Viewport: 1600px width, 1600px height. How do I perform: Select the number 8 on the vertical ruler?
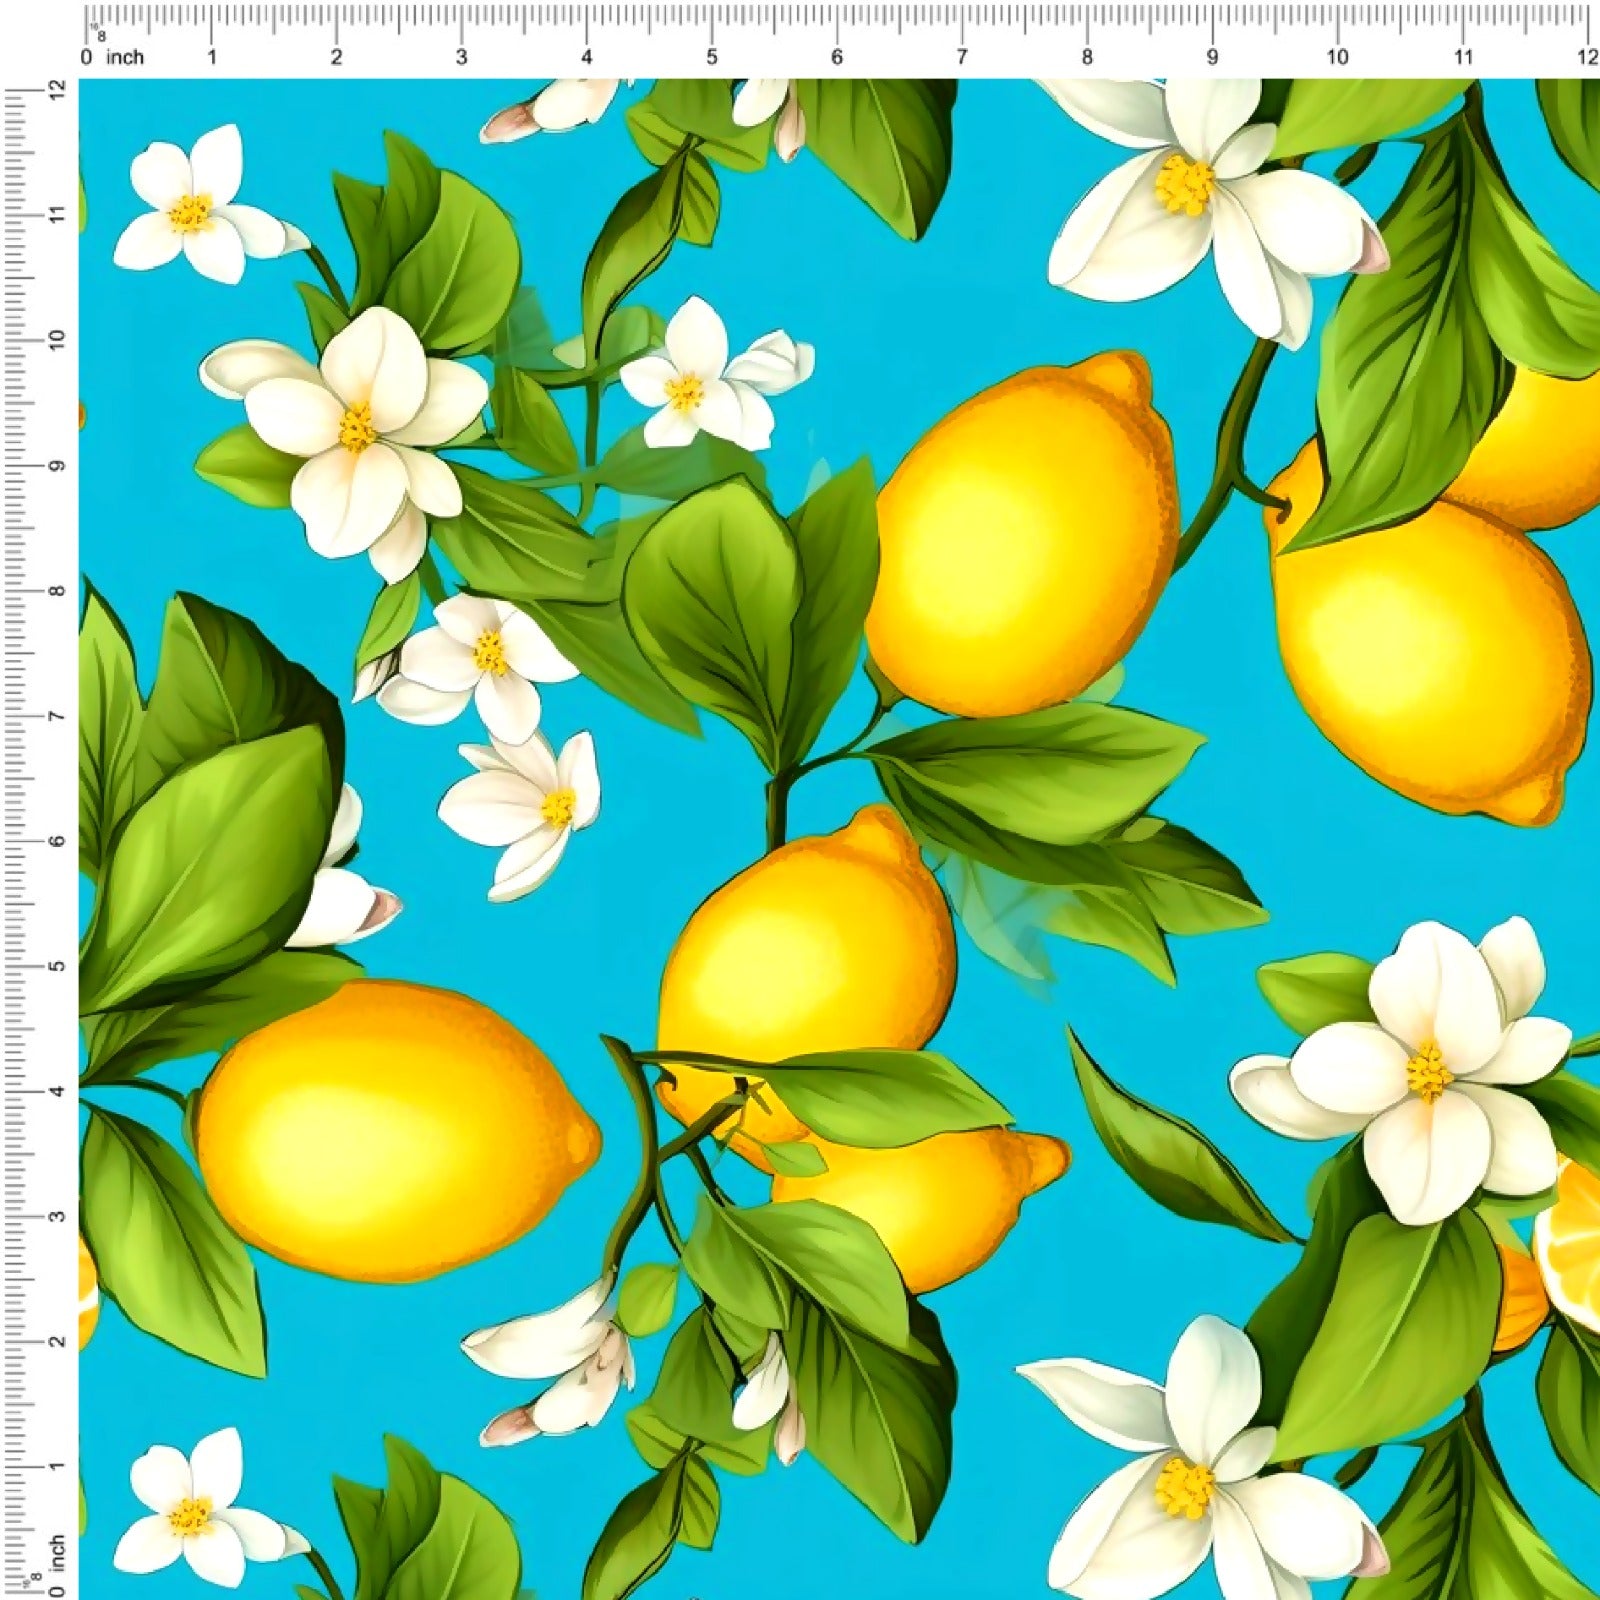57,590
